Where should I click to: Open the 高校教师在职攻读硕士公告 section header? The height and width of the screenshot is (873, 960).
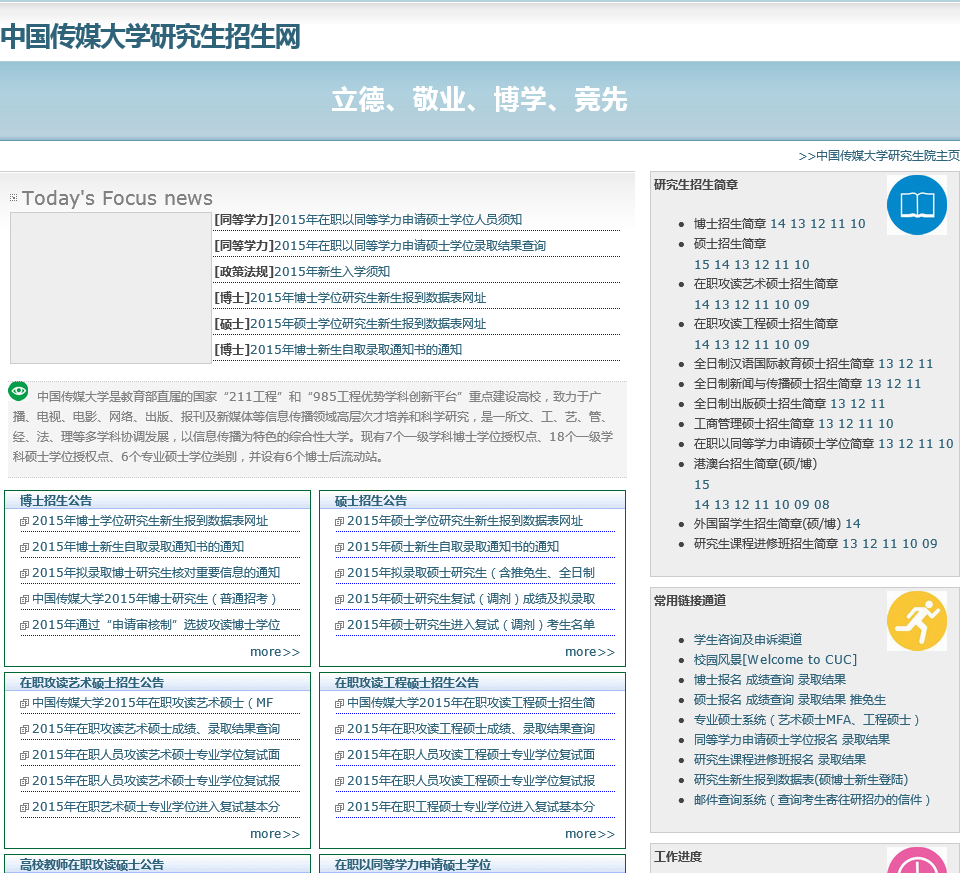tap(91, 864)
